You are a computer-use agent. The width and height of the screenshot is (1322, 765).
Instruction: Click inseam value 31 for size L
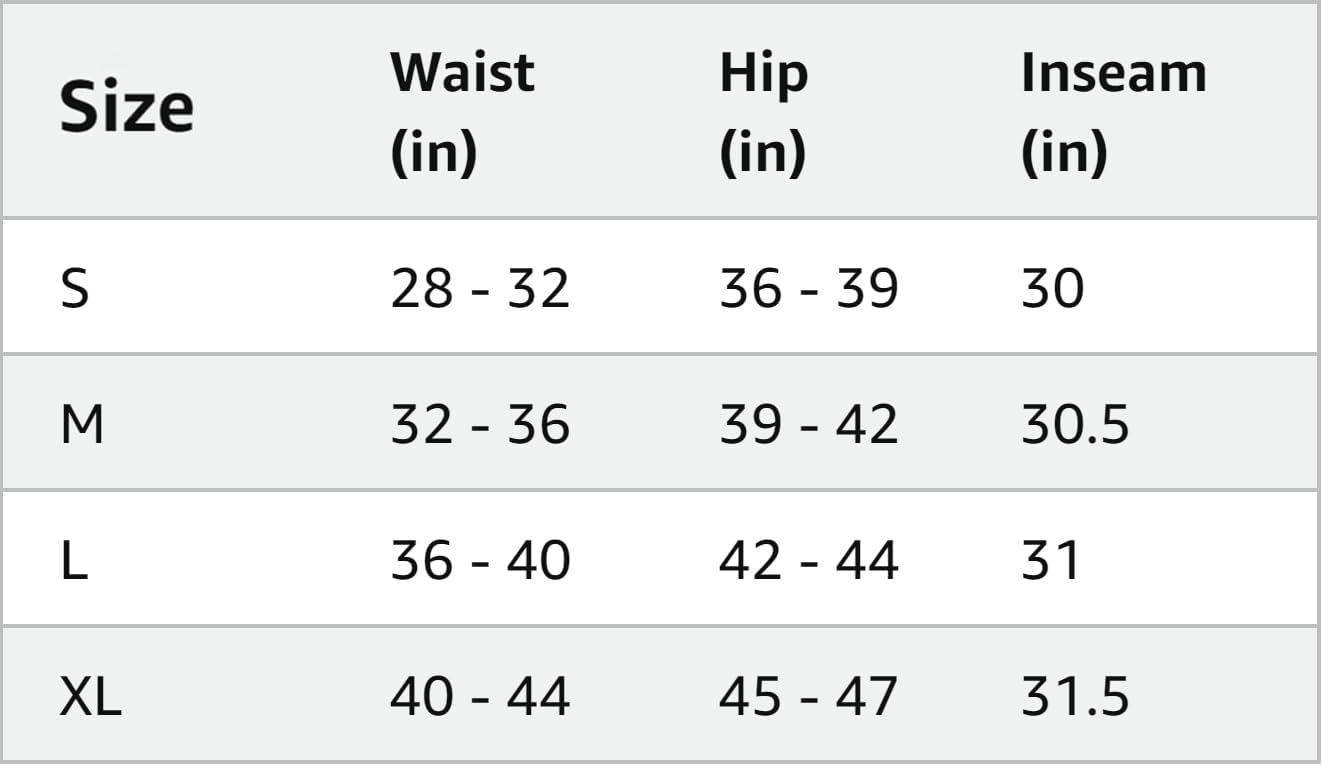tap(1050, 560)
